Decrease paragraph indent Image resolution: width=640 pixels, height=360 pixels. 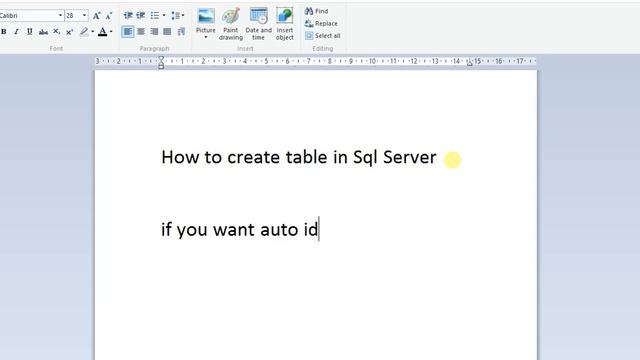click(x=128, y=16)
